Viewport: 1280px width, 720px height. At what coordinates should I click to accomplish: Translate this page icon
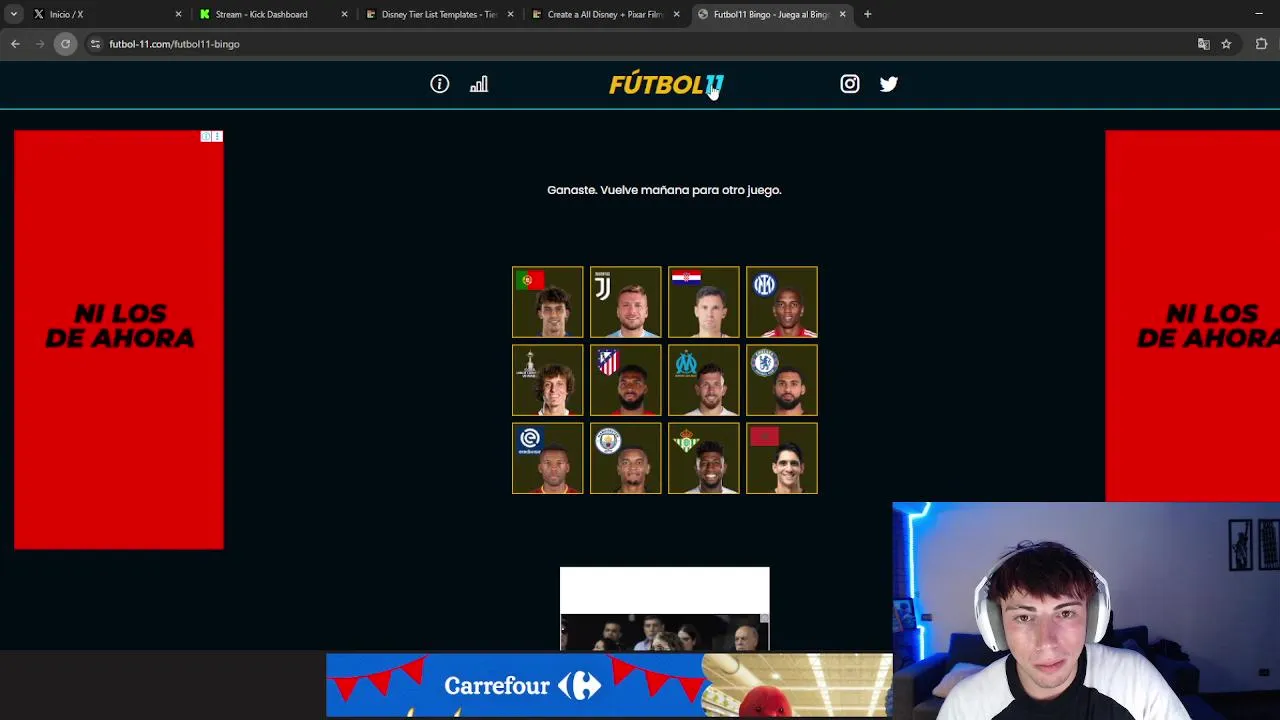click(1204, 44)
